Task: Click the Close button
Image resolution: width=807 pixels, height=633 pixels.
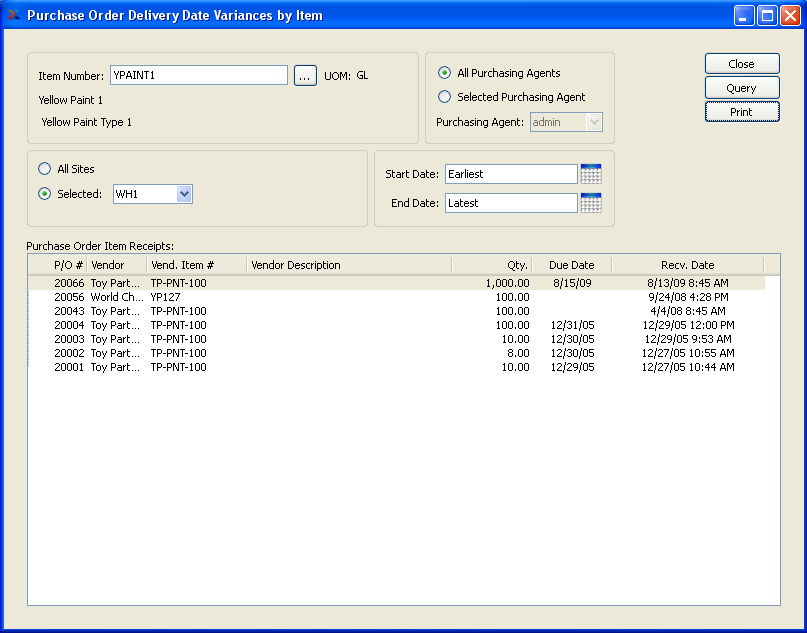Action: pyautogui.click(x=741, y=64)
